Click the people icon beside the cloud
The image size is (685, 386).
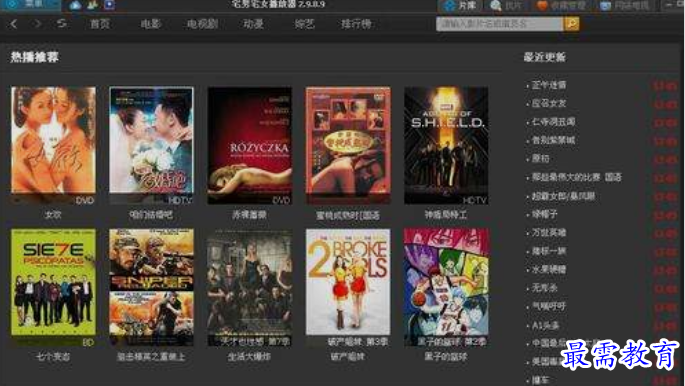[x=93, y=5]
